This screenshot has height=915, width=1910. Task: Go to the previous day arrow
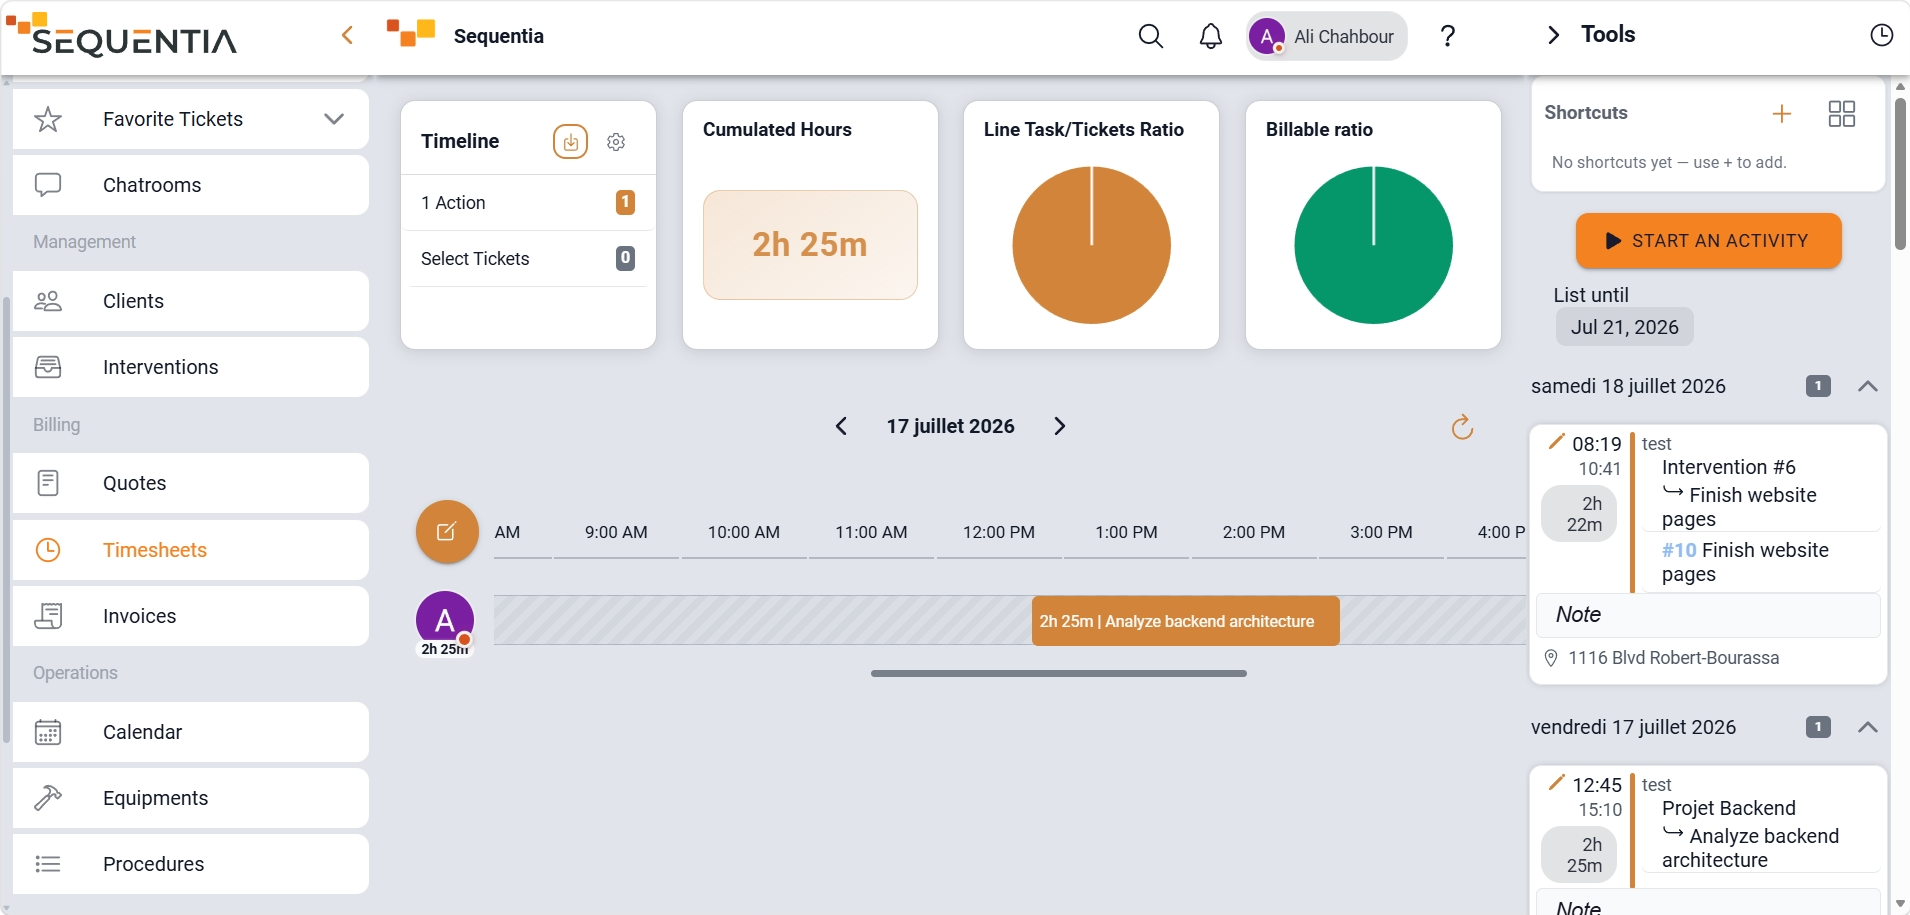click(841, 426)
